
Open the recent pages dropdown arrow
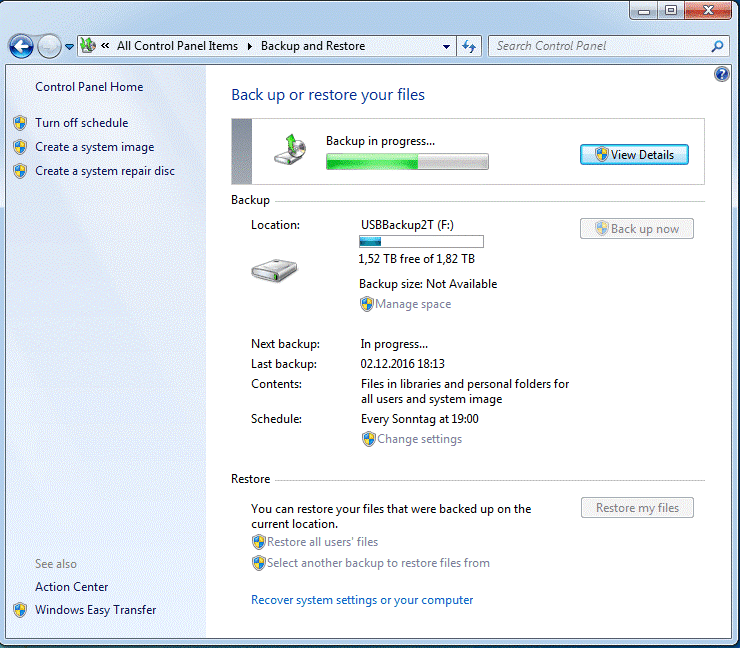point(69,47)
